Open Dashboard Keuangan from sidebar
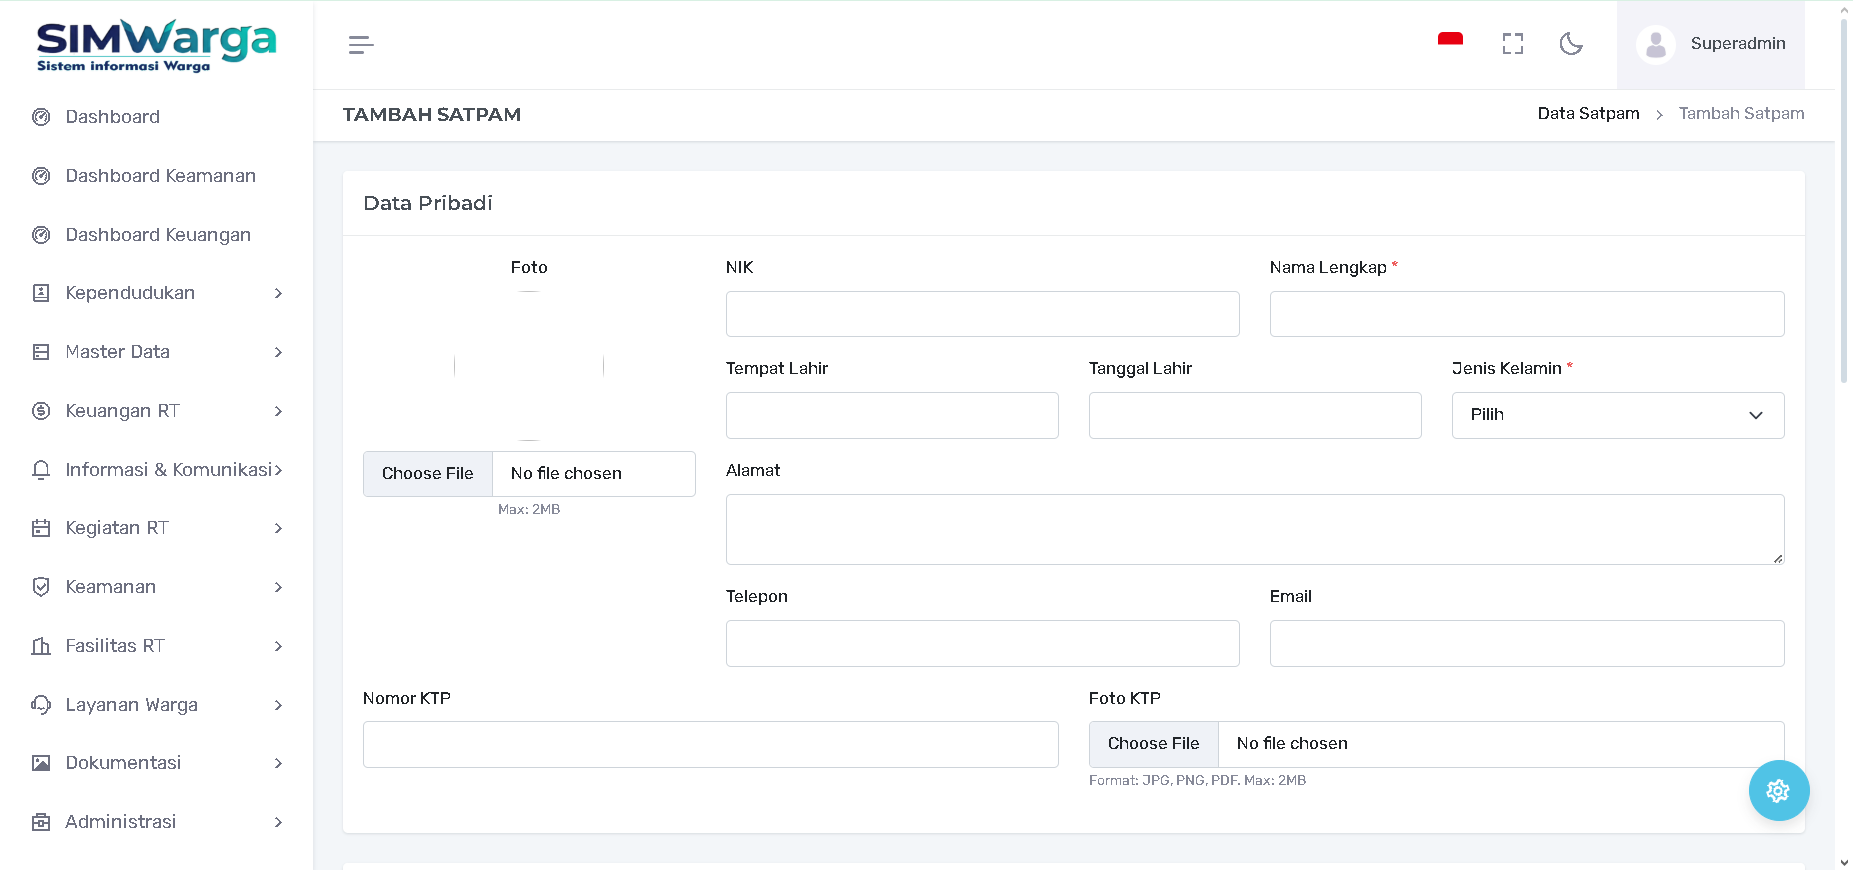The width and height of the screenshot is (1853, 870). pyautogui.click(x=158, y=235)
